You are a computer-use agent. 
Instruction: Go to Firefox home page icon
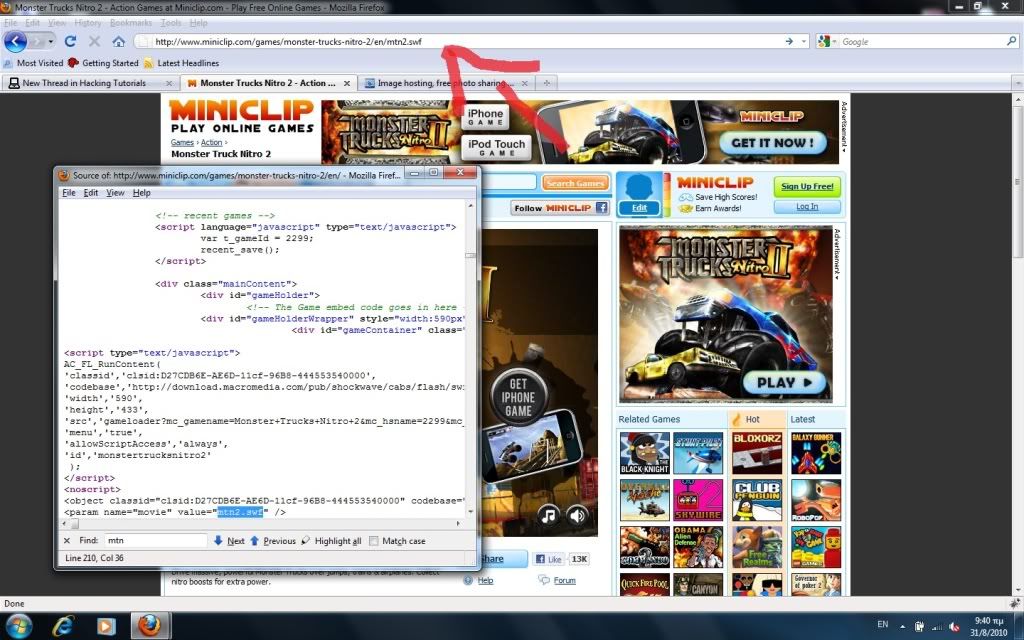tap(118, 41)
